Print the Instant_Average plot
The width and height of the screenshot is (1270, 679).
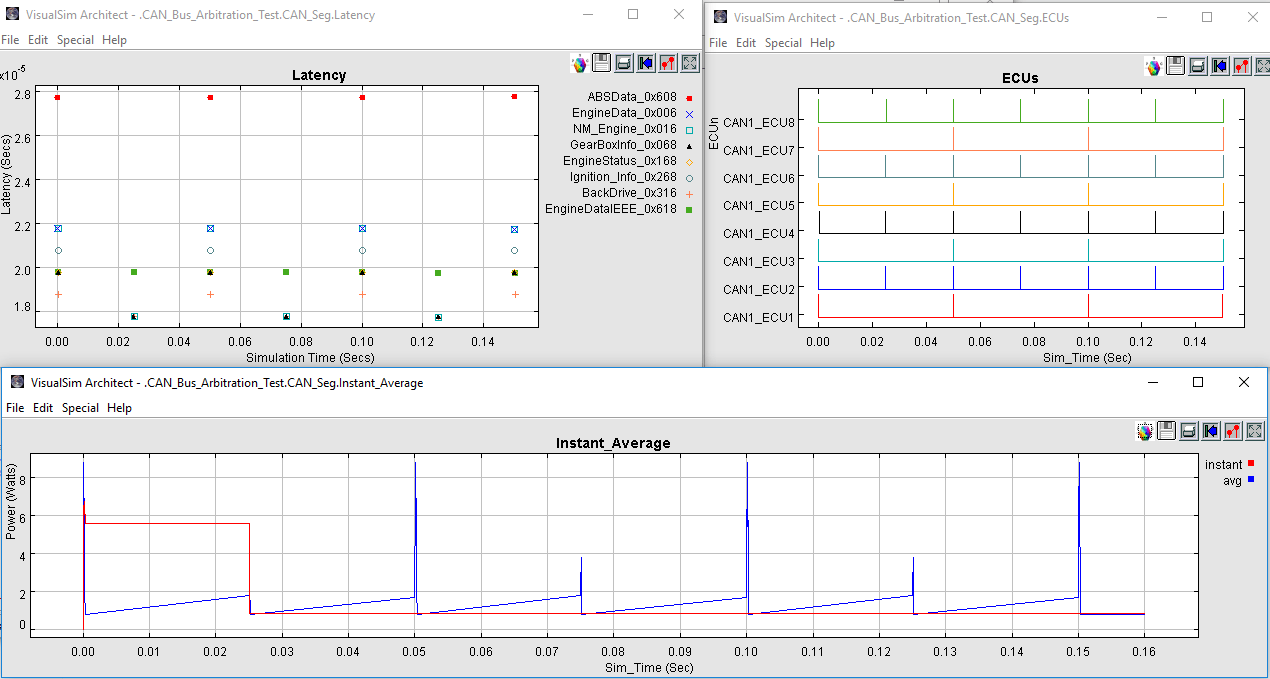tap(1189, 431)
